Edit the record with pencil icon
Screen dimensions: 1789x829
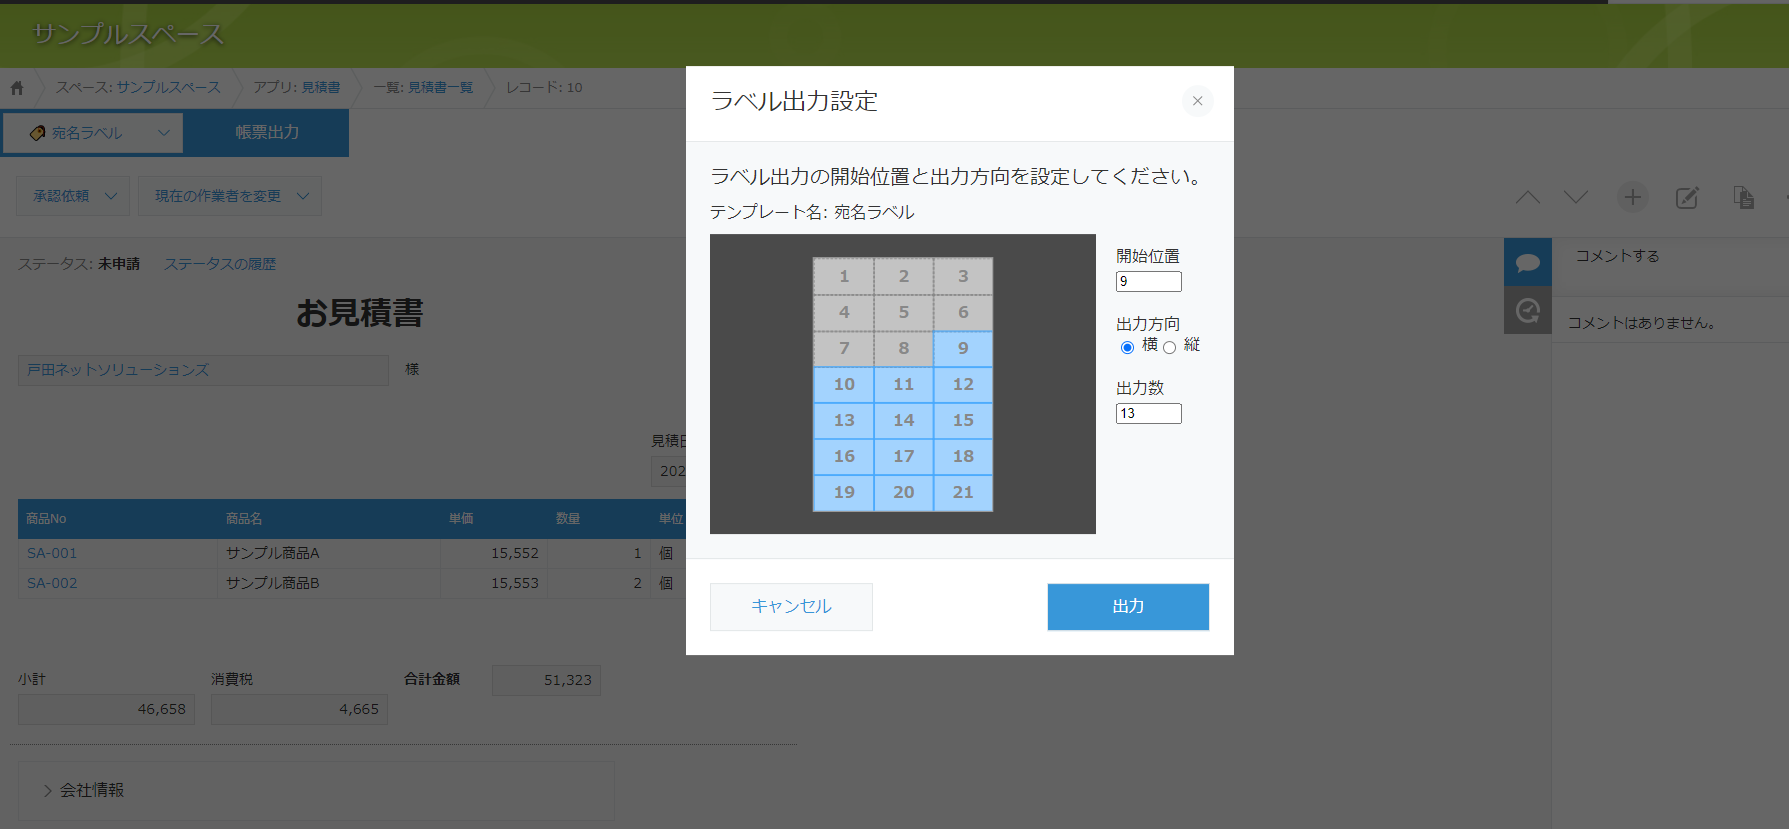1687,197
